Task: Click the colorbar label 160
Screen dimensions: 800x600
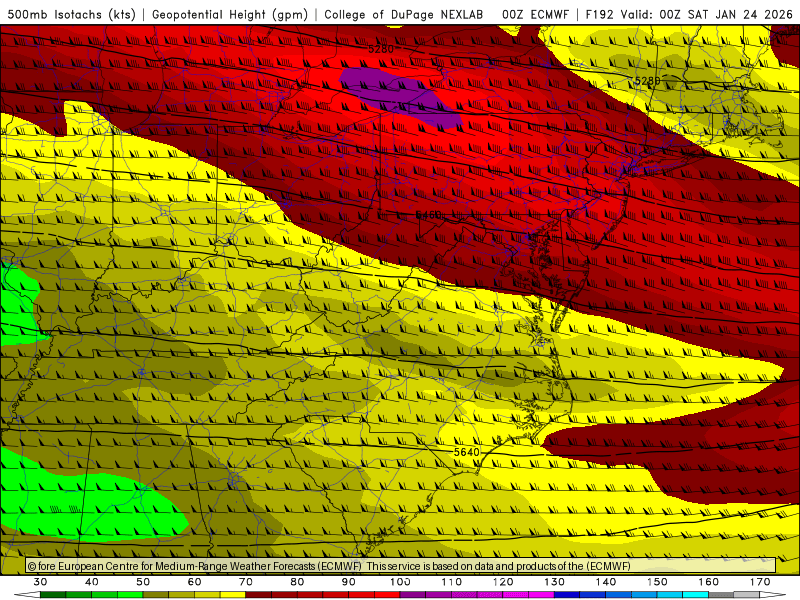Action: [709, 582]
